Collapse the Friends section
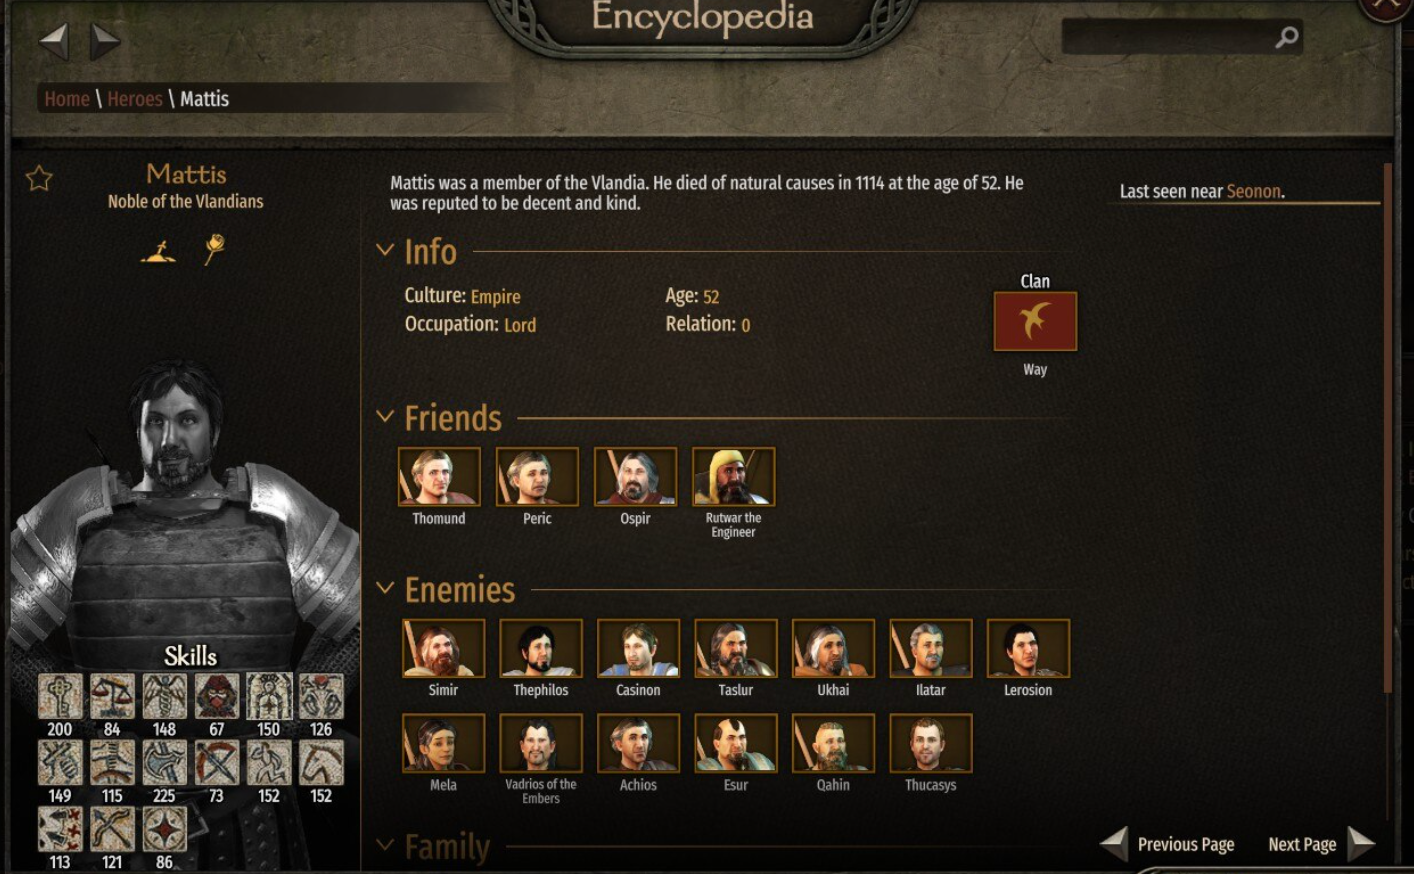Image resolution: width=1414 pixels, height=874 pixels. [385, 416]
